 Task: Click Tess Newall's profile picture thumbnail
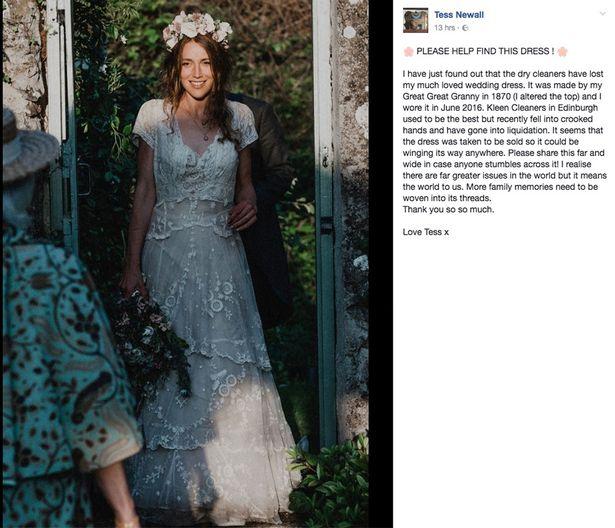point(415,20)
